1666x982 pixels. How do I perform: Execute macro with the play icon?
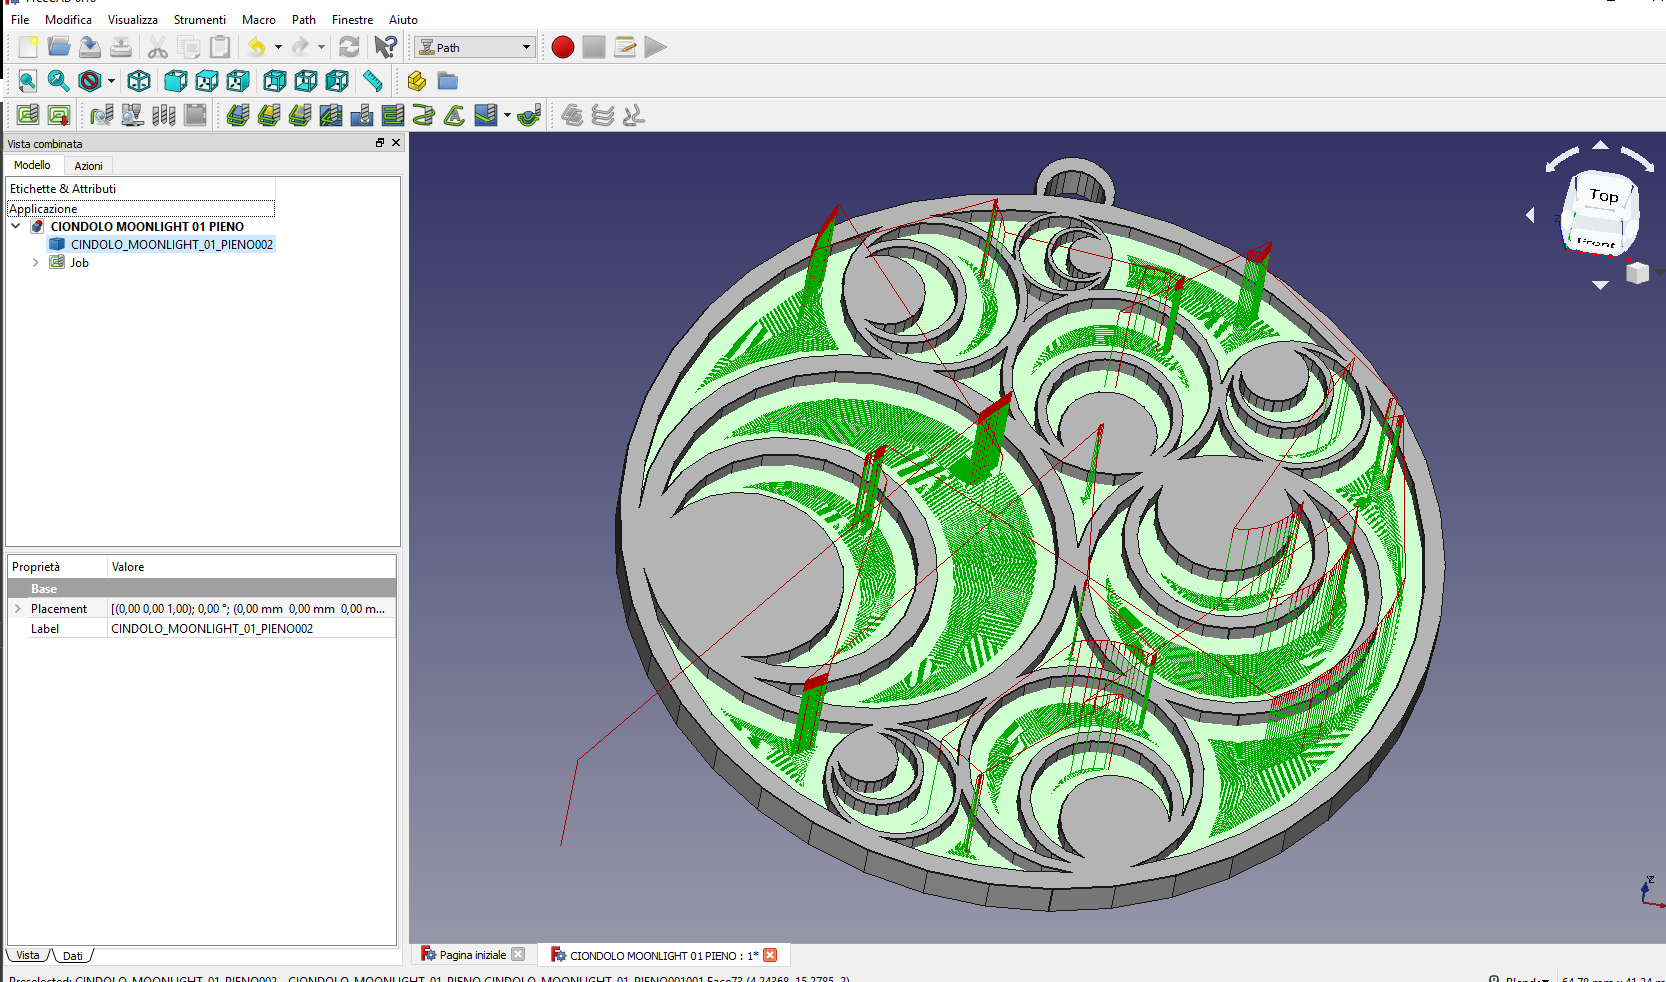point(656,47)
